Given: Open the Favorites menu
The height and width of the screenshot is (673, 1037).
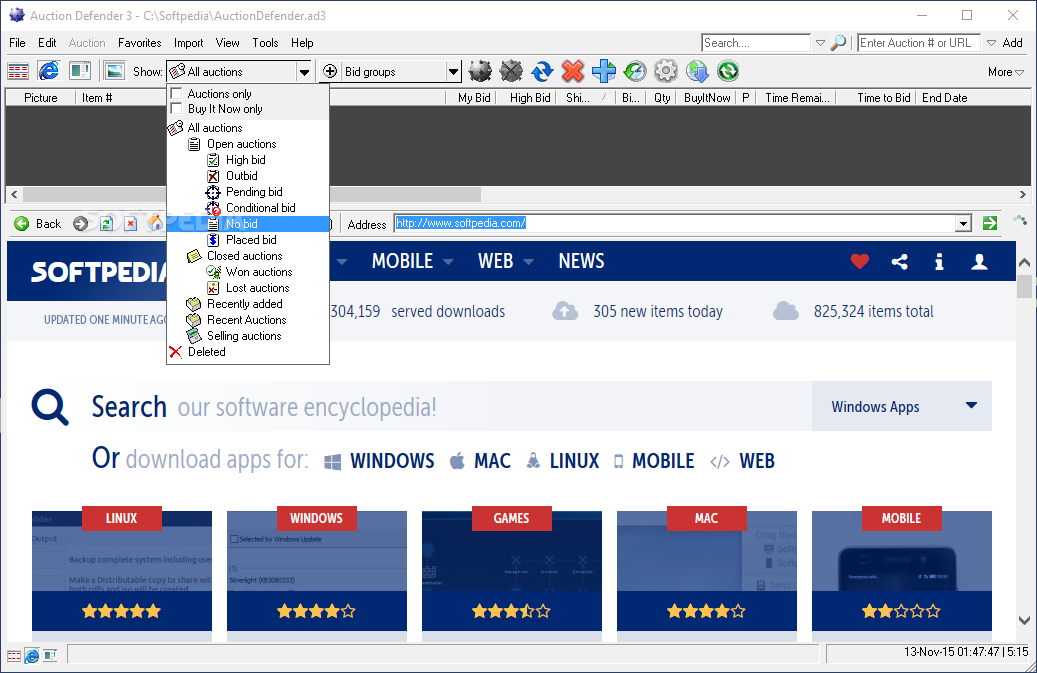Looking at the screenshot, I should [x=140, y=43].
